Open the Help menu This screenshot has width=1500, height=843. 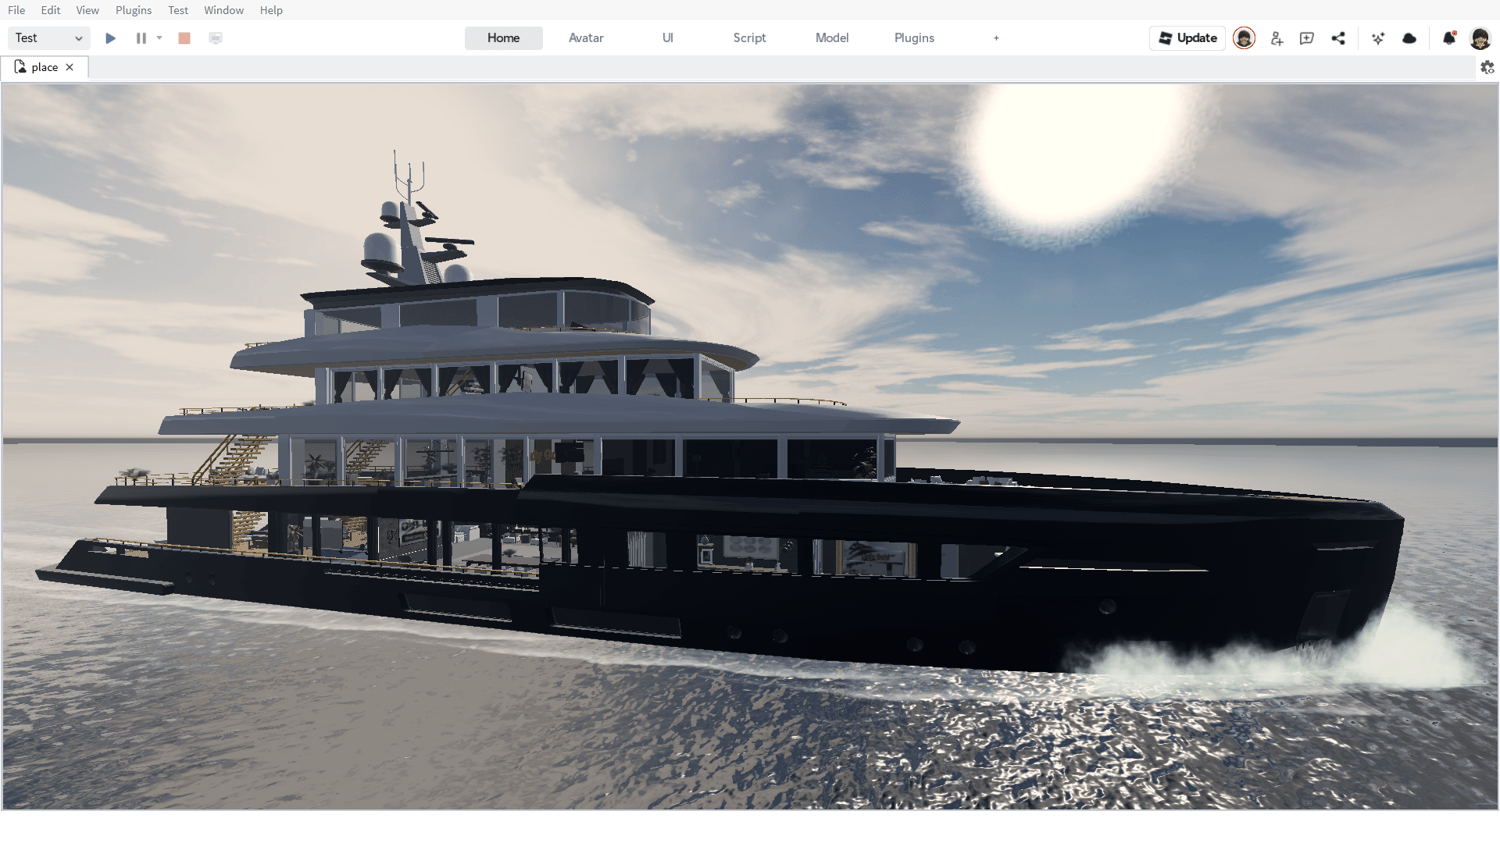[271, 10]
